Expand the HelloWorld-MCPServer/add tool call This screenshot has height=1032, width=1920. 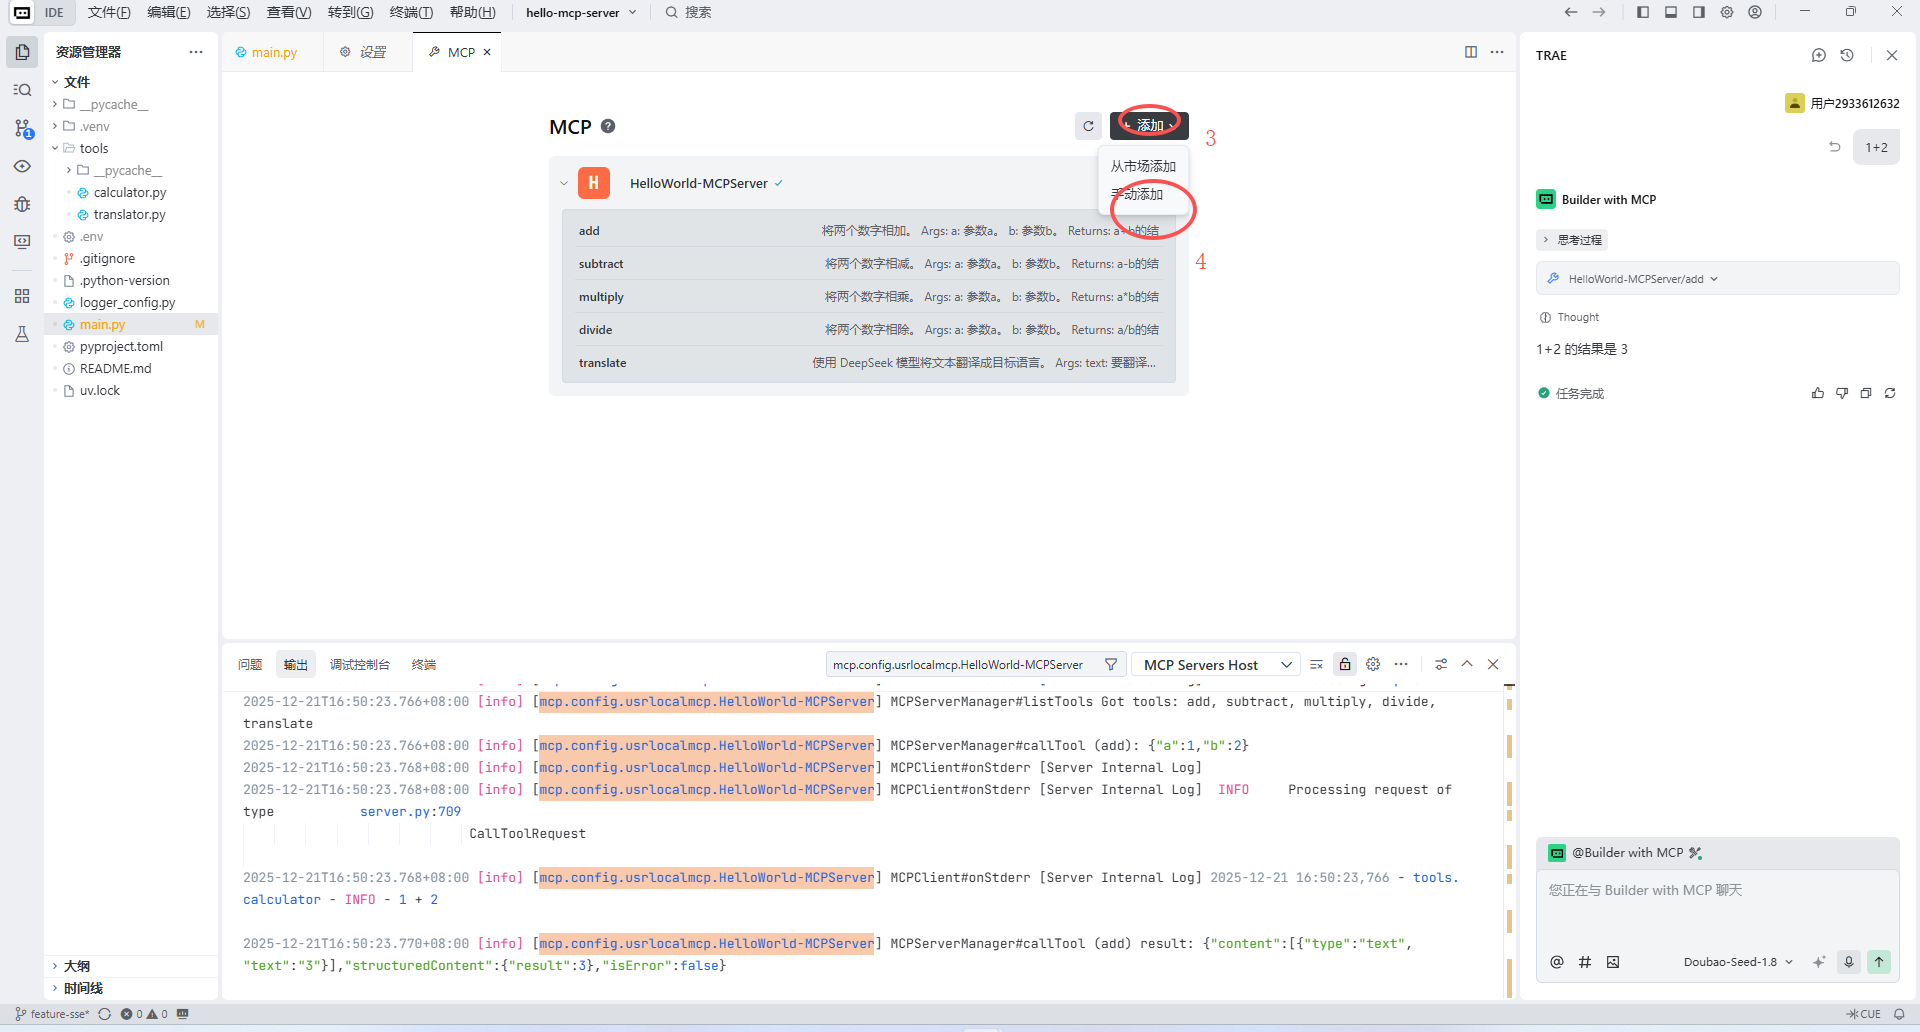(1717, 279)
